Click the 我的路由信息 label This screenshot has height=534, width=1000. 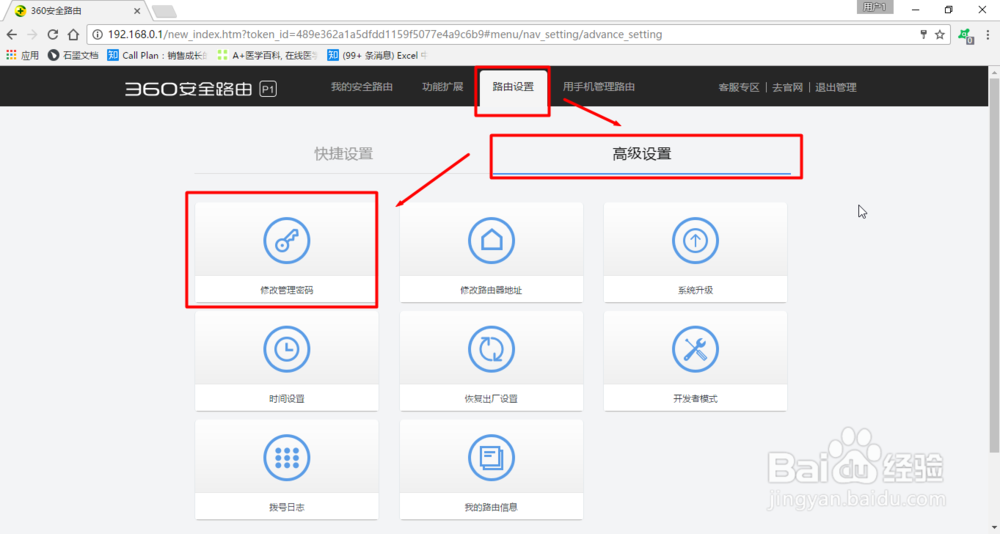click(491, 507)
